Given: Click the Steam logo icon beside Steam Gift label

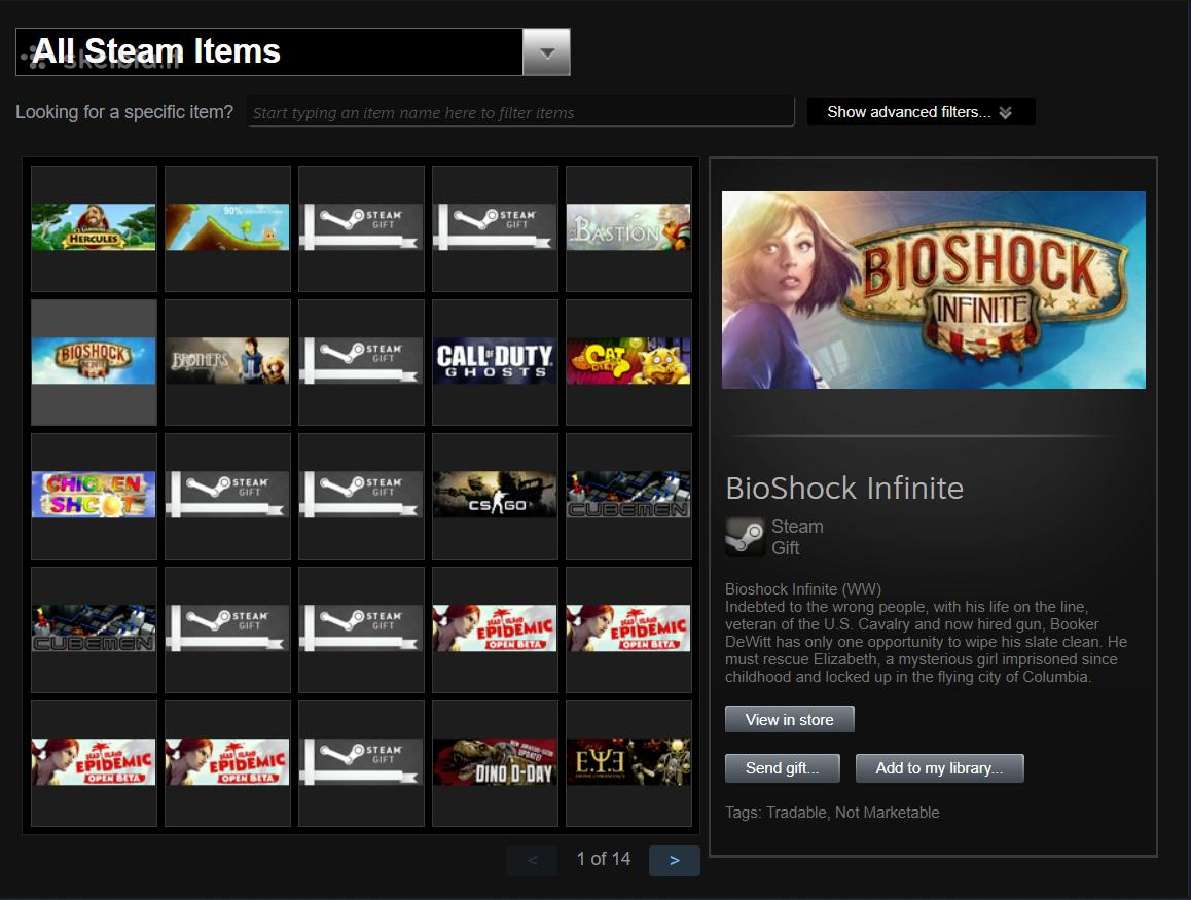Looking at the screenshot, I should tap(744, 537).
